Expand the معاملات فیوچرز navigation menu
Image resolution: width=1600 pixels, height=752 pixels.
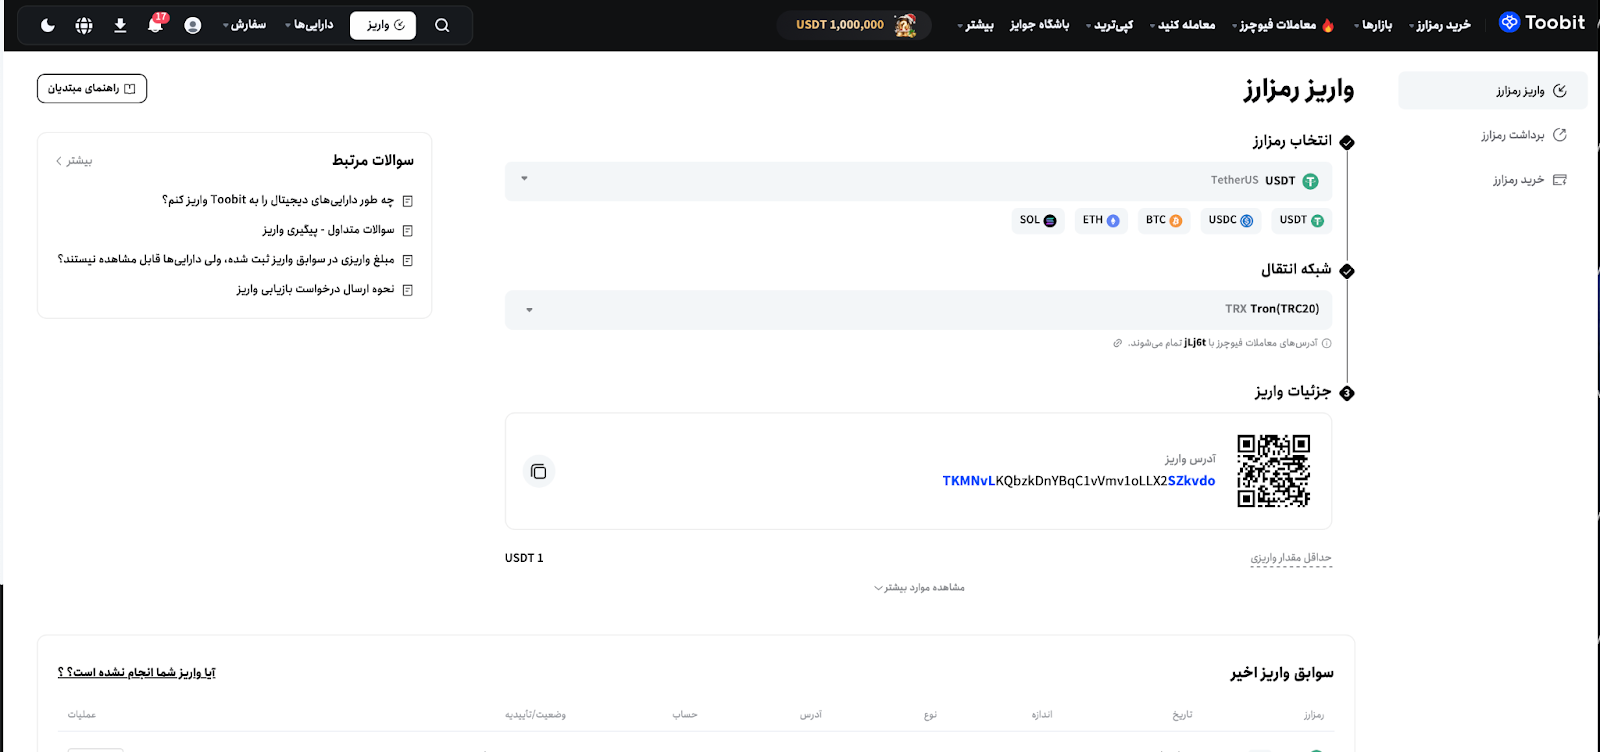(1283, 25)
